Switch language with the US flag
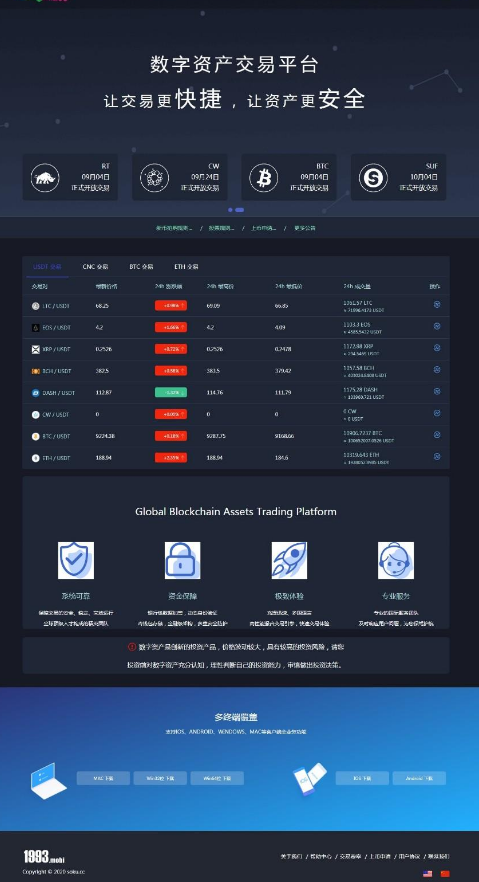 click(x=428, y=874)
